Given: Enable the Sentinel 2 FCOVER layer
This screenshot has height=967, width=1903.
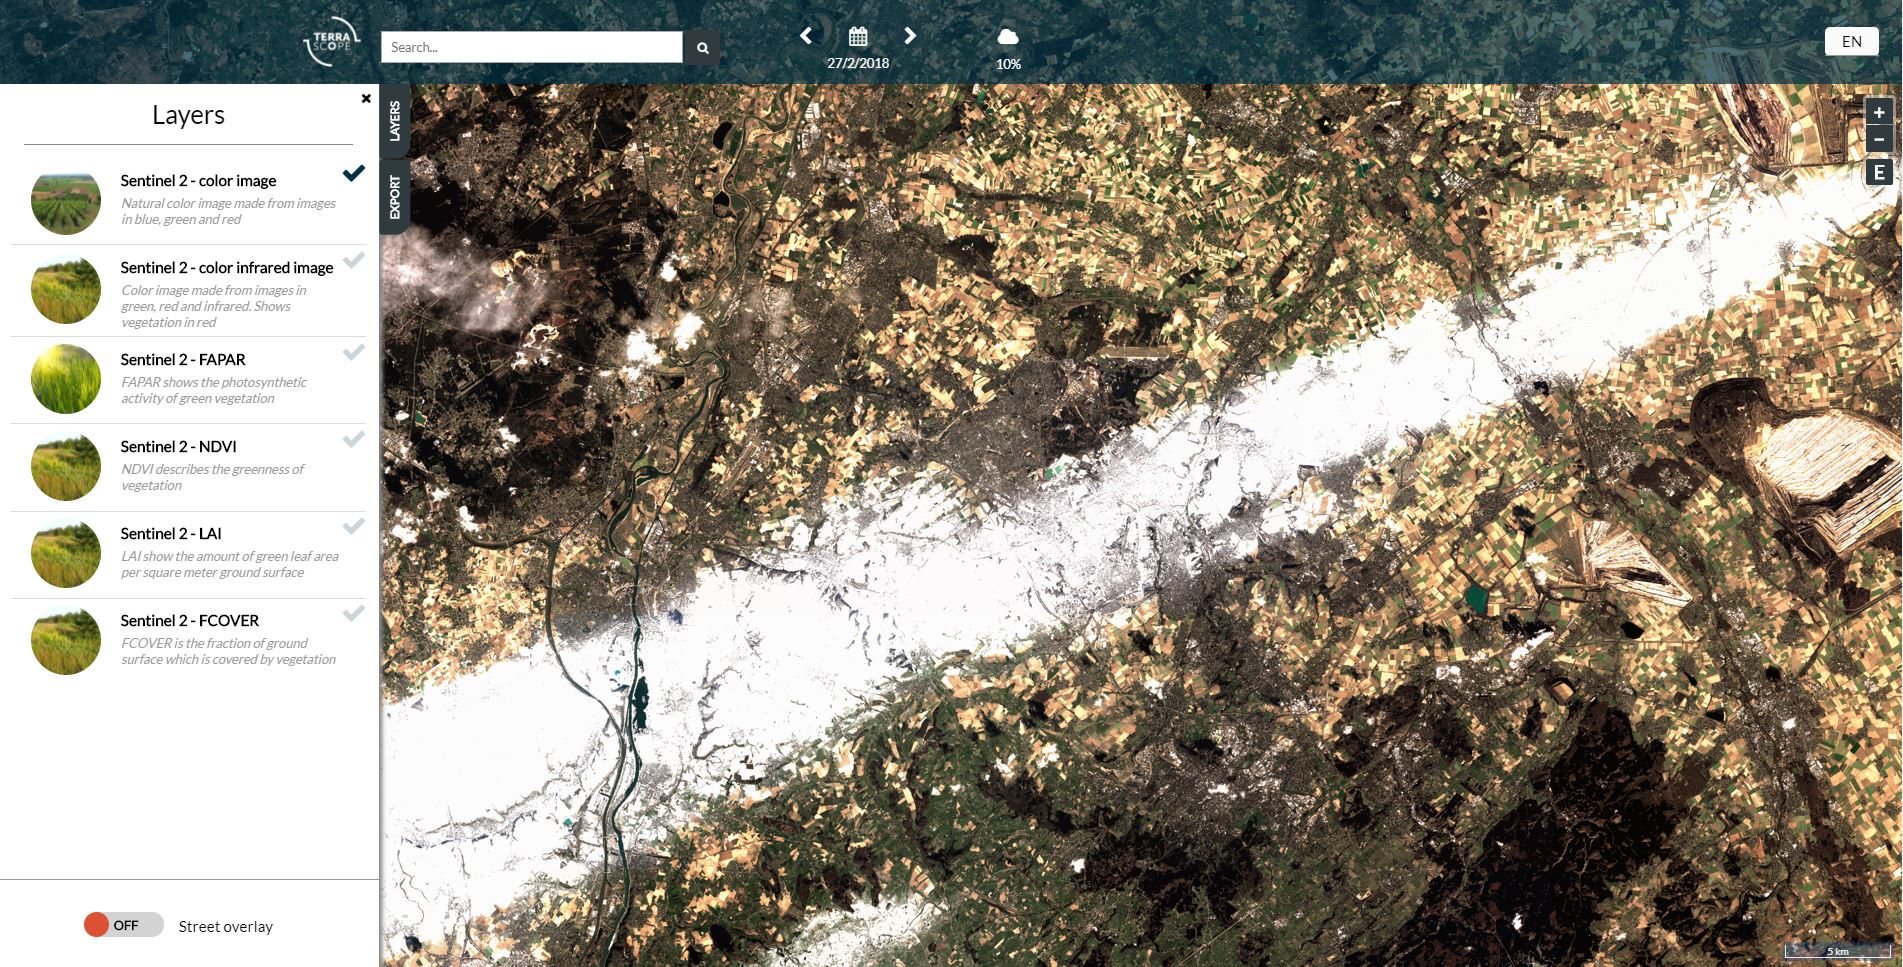Looking at the screenshot, I should coord(354,613).
